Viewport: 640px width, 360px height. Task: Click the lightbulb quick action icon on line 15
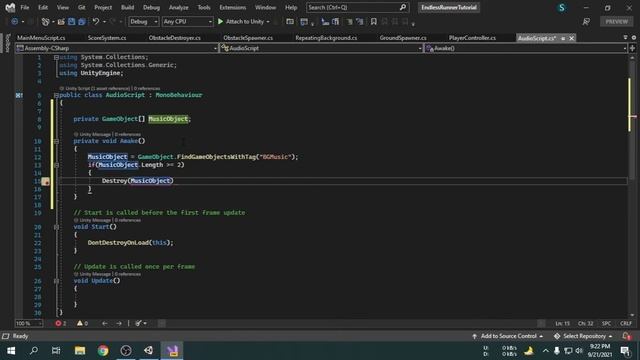[45, 182]
